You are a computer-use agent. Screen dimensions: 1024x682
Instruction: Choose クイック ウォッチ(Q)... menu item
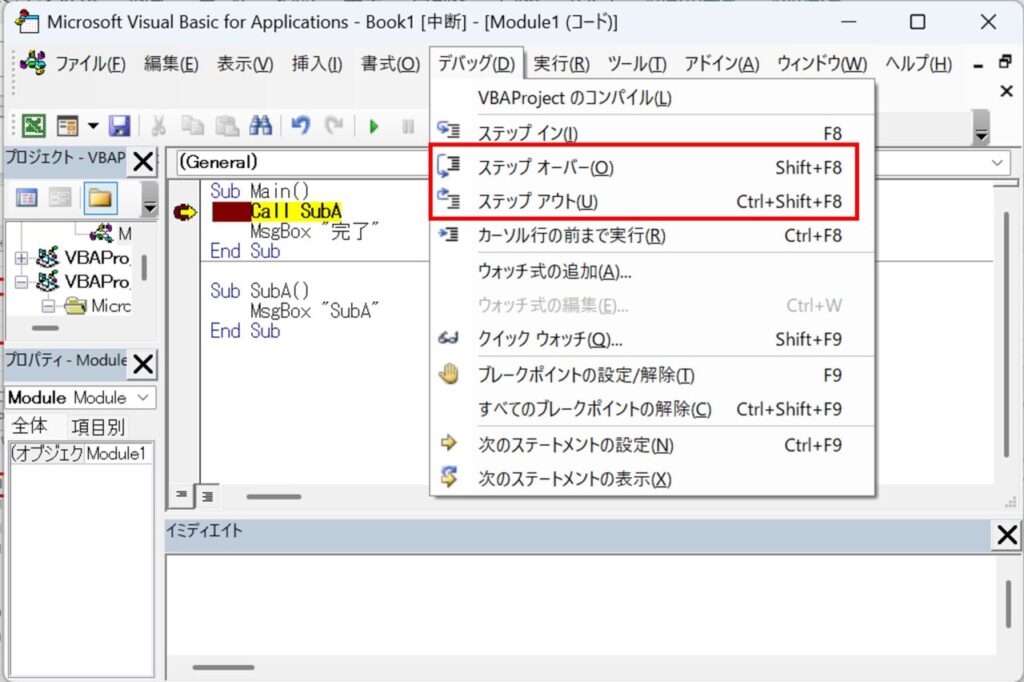(652, 339)
